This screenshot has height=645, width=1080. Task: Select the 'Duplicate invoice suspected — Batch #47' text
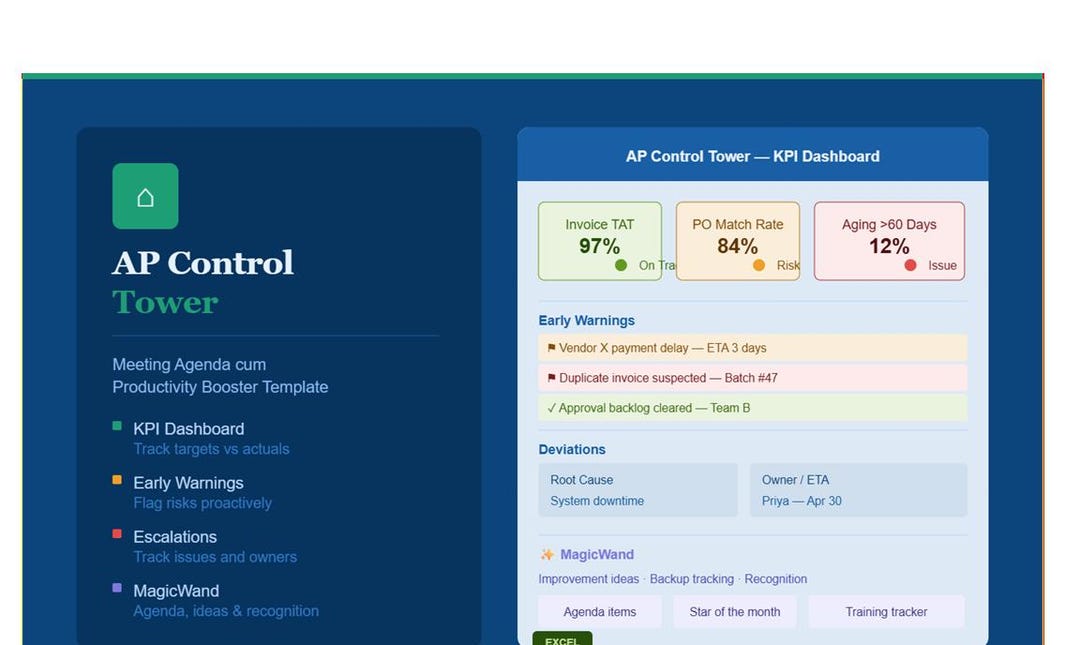point(668,378)
